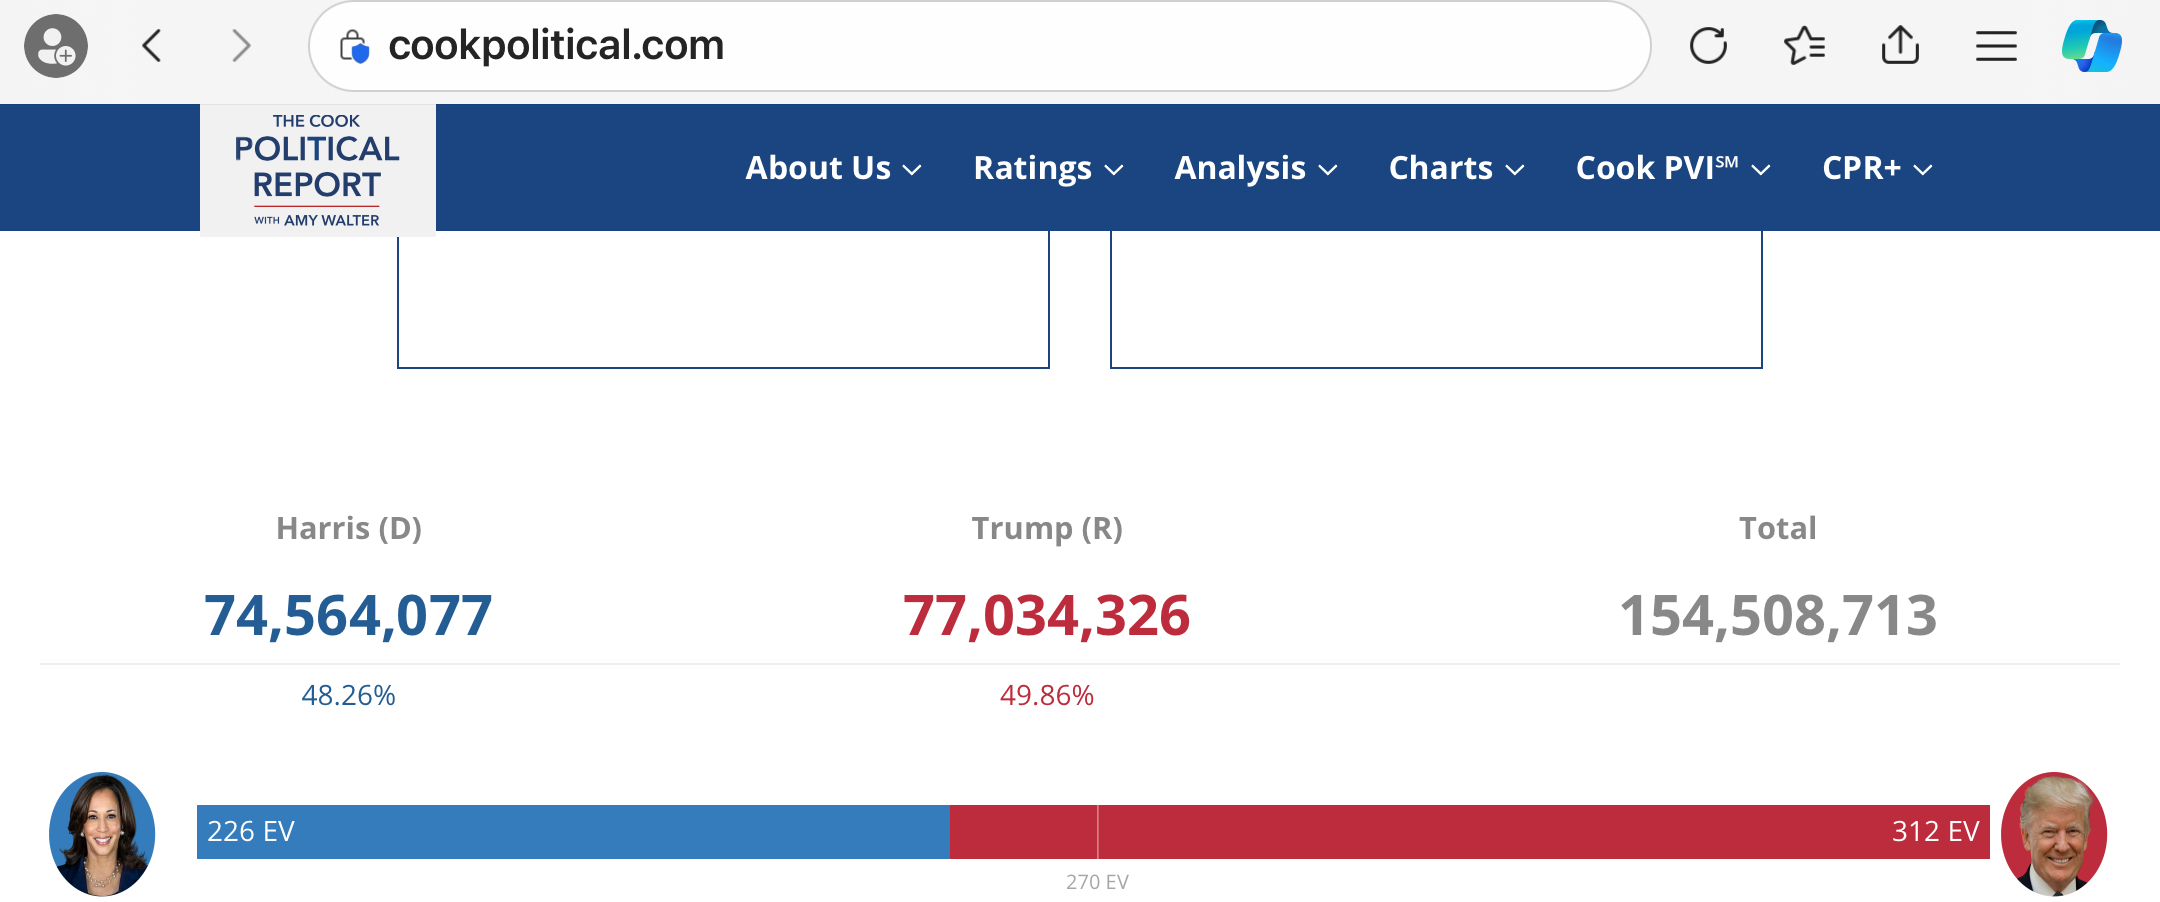This screenshot has width=2160, height=902.
Task: Open the favorites list icon
Action: click(x=1804, y=46)
